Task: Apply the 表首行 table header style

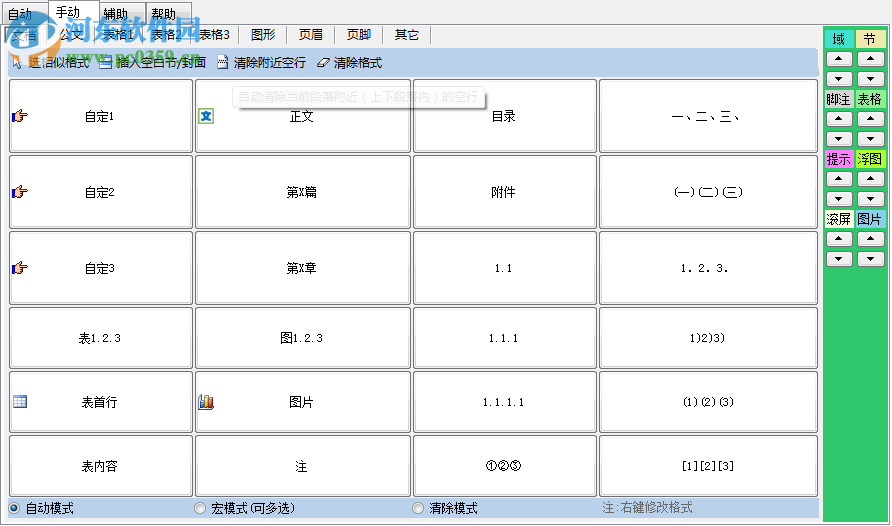Action: 101,402
